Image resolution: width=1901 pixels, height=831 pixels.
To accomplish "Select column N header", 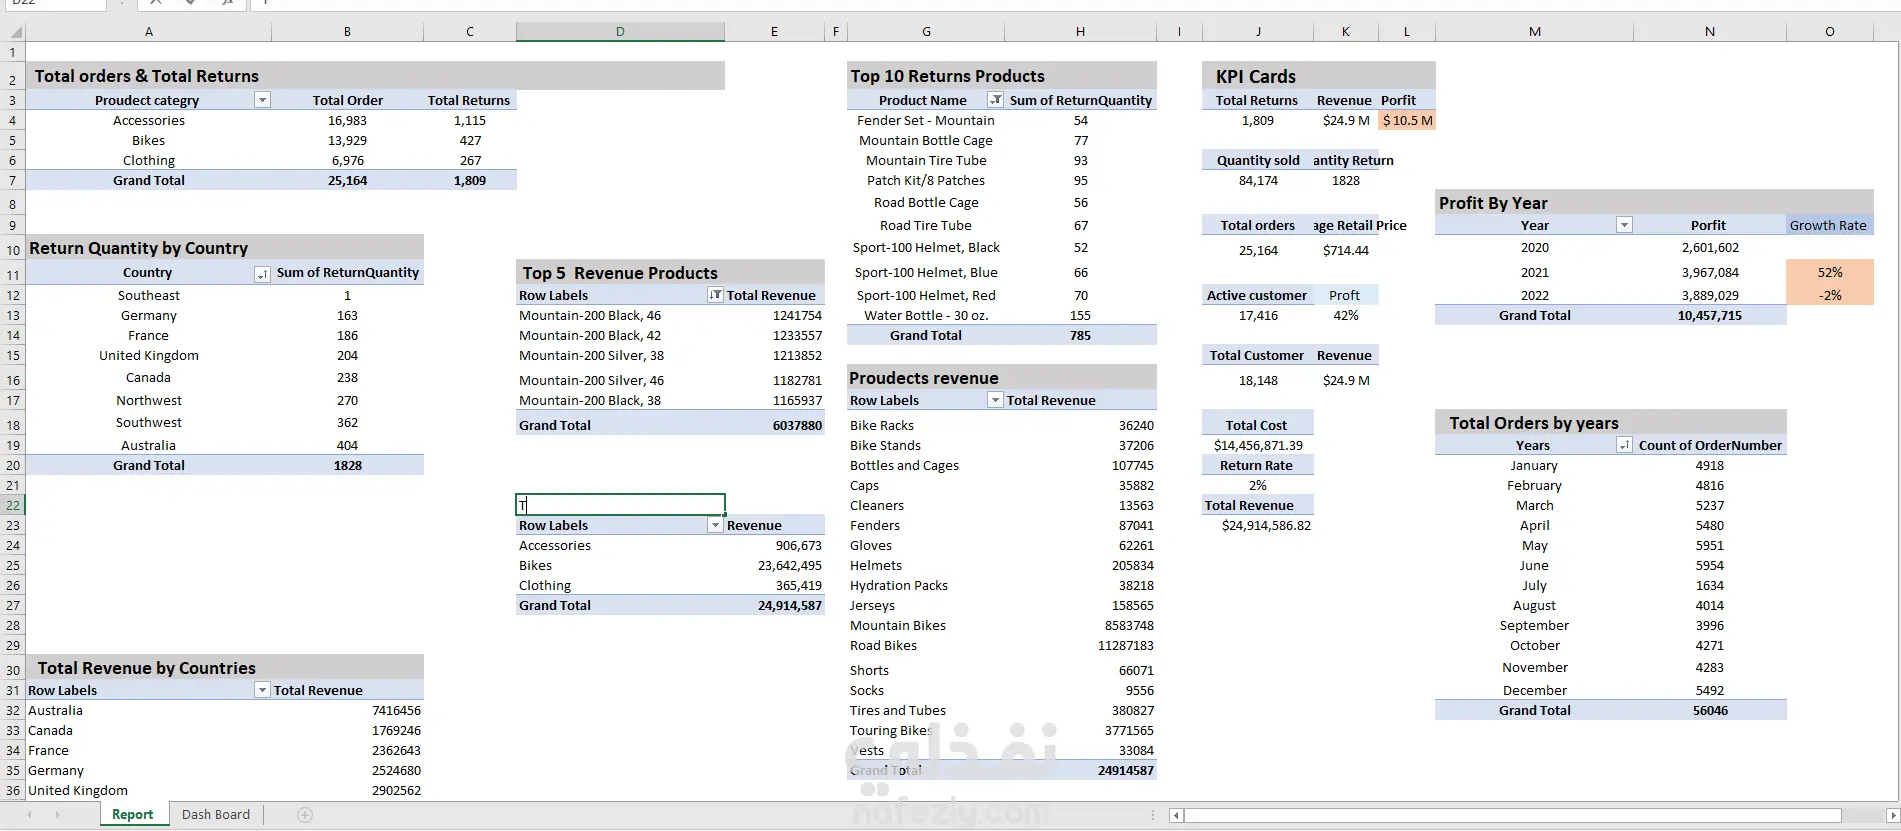I will [1710, 32].
